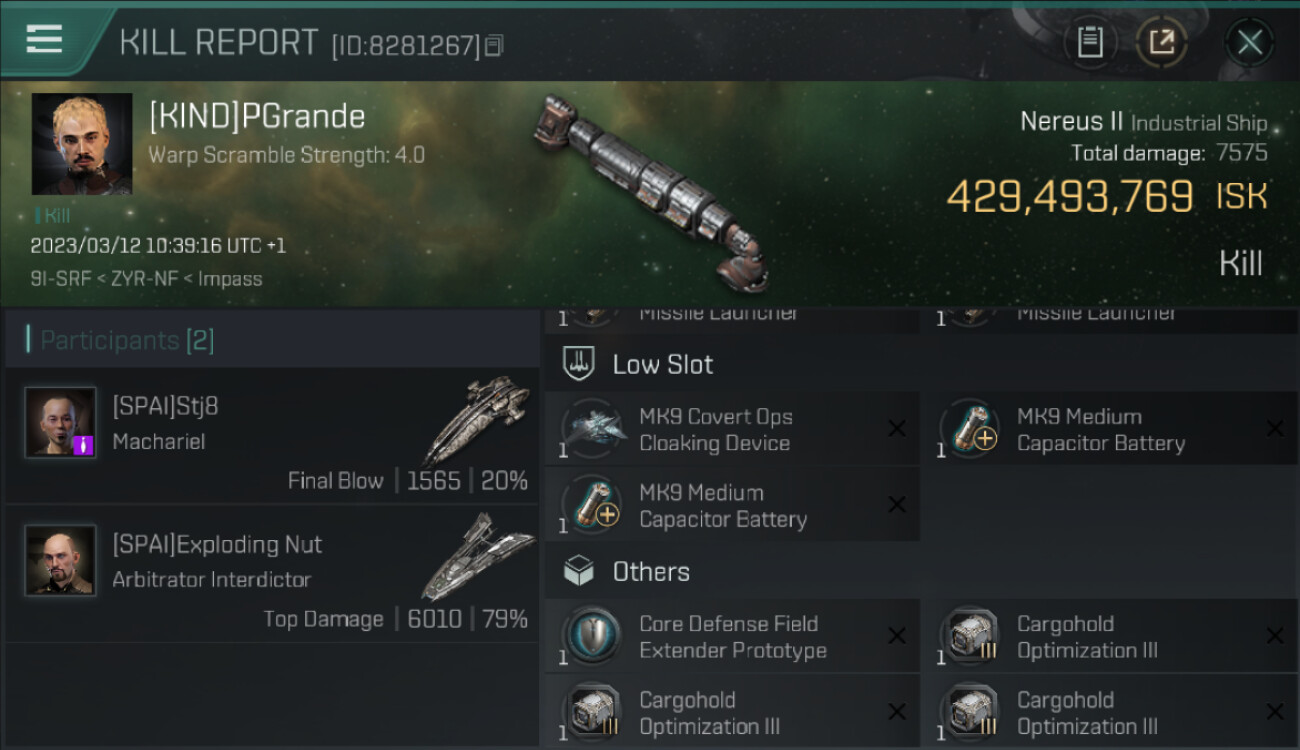Copy the kill report ID
This screenshot has width=1300, height=750.
[495, 45]
